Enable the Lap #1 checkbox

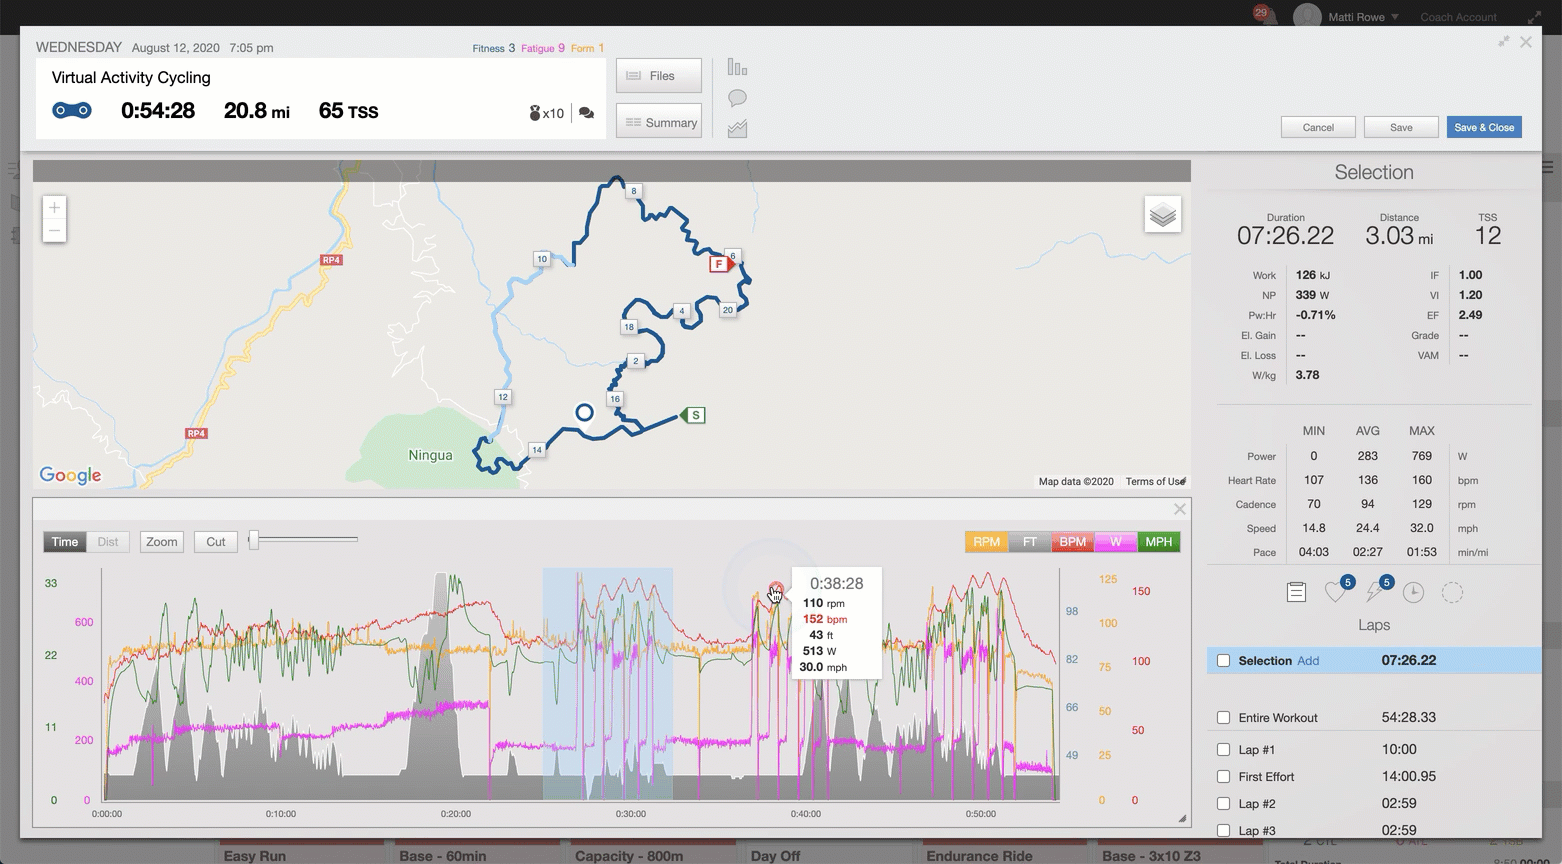click(1223, 749)
